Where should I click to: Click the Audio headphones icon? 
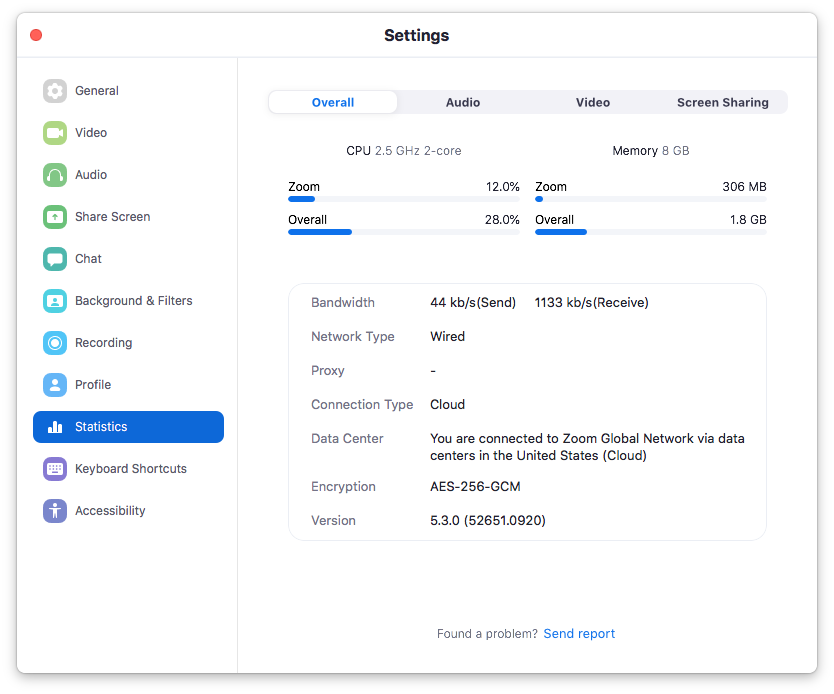[55, 175]
